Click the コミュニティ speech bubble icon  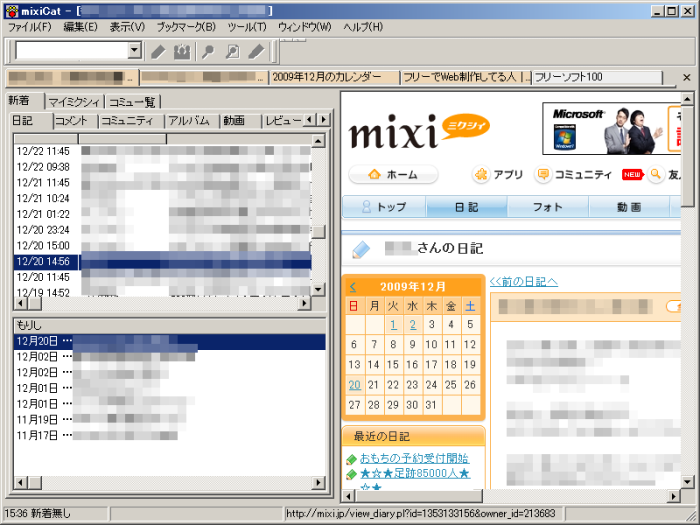click(x=543, y=175)
